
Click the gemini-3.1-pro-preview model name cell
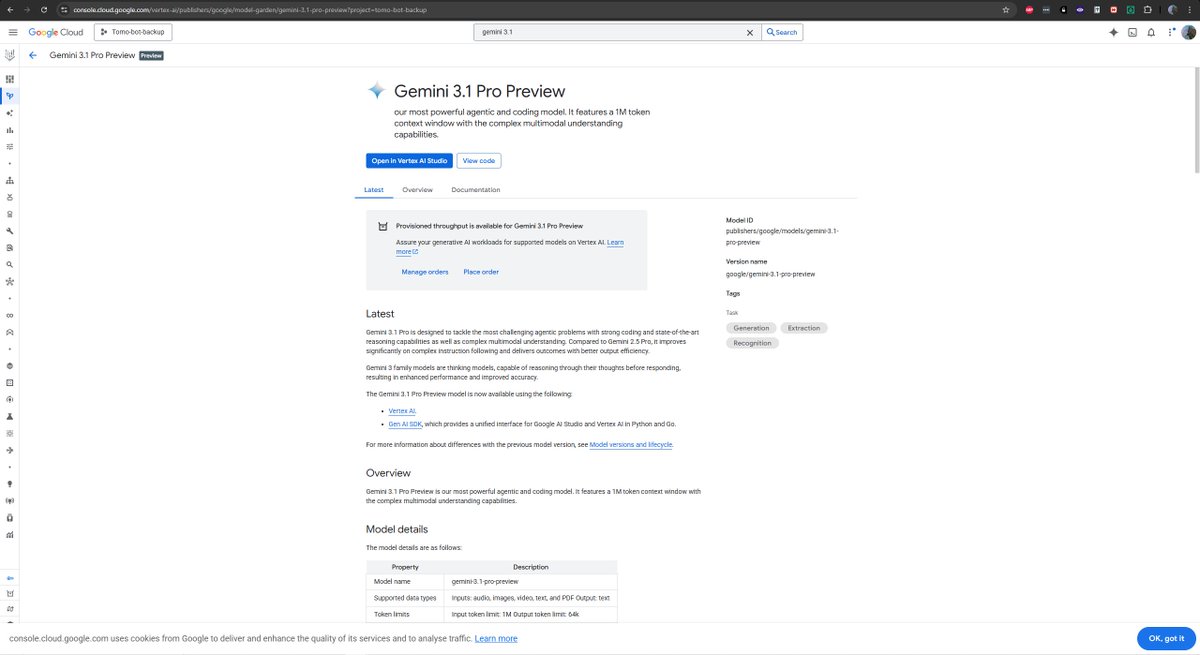pos(531,581)
